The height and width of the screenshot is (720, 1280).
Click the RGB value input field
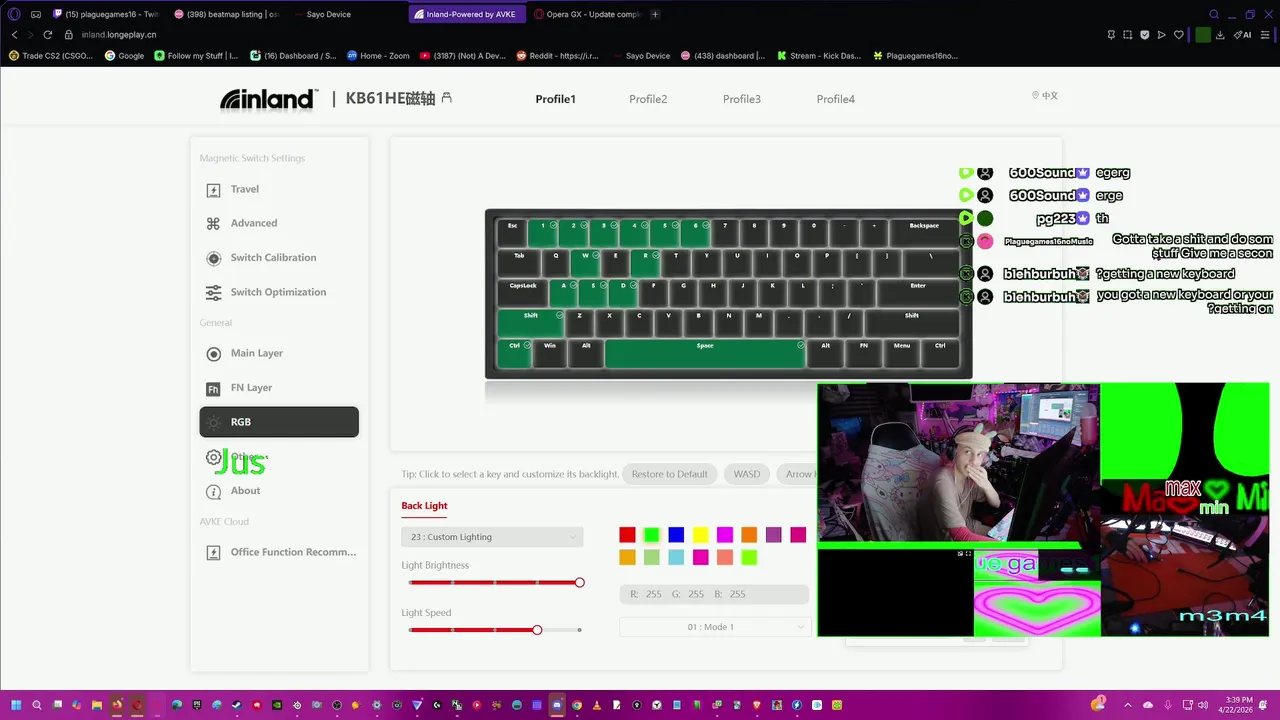click(x=713, y=594)
